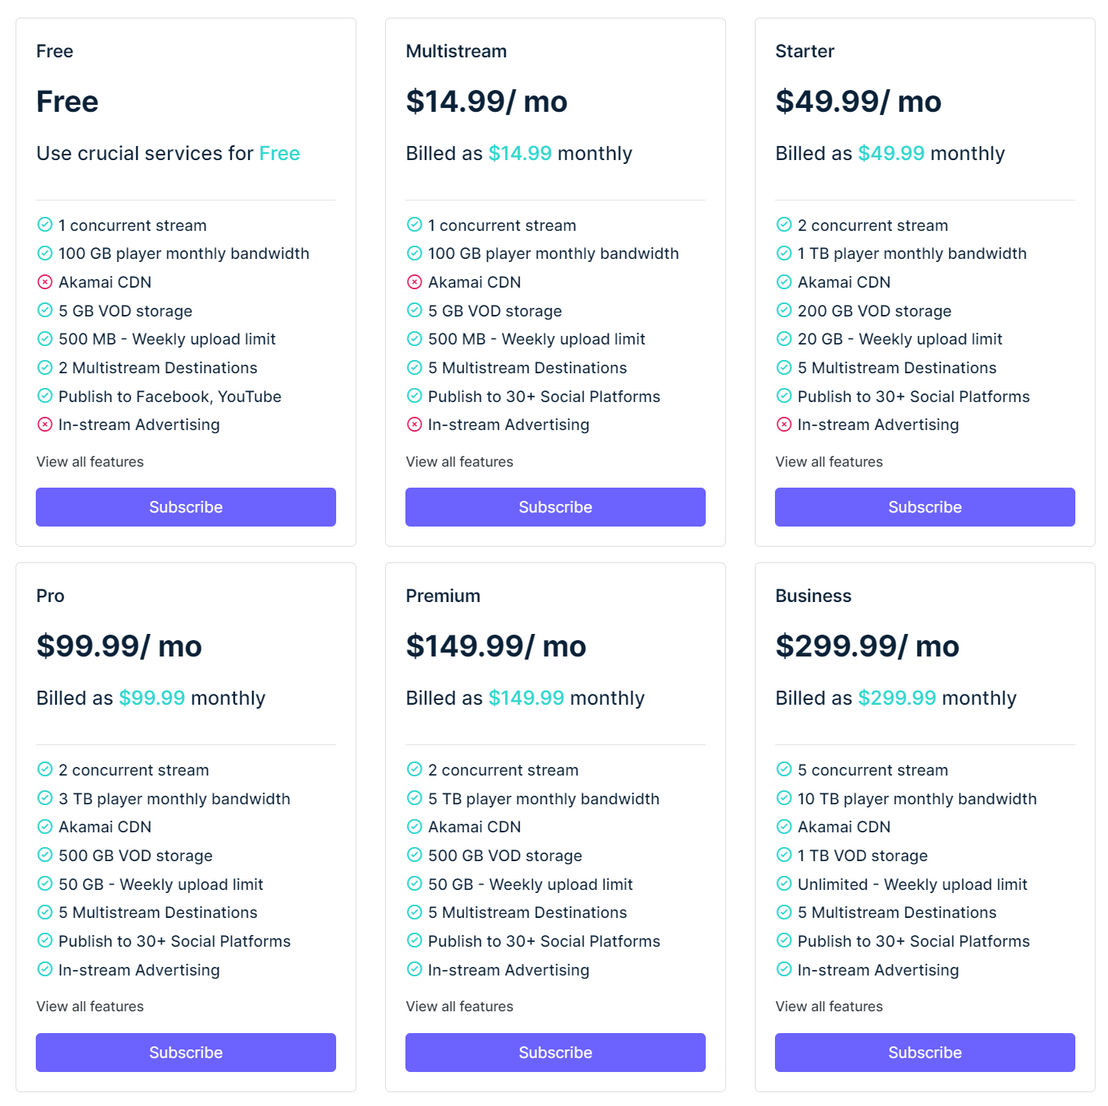The width and height of the screenshot is (1108, 1106).
Task: Click the red X icon beside In-stream Advertising in the Starter plan
Action: (784, 425)
